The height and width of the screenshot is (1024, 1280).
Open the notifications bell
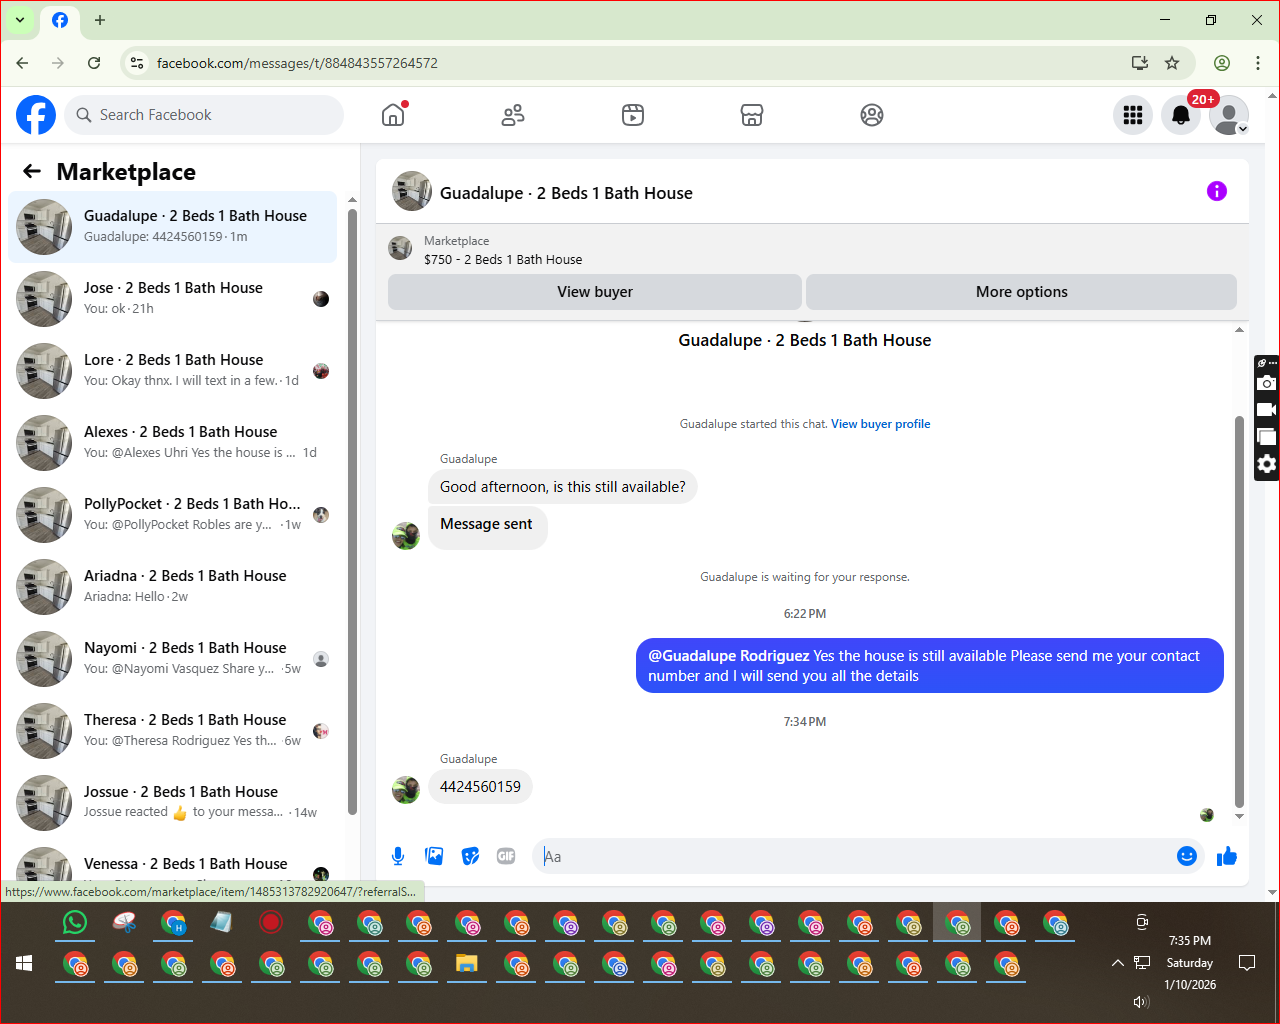pyautogui.click(x=1181, y=115)
